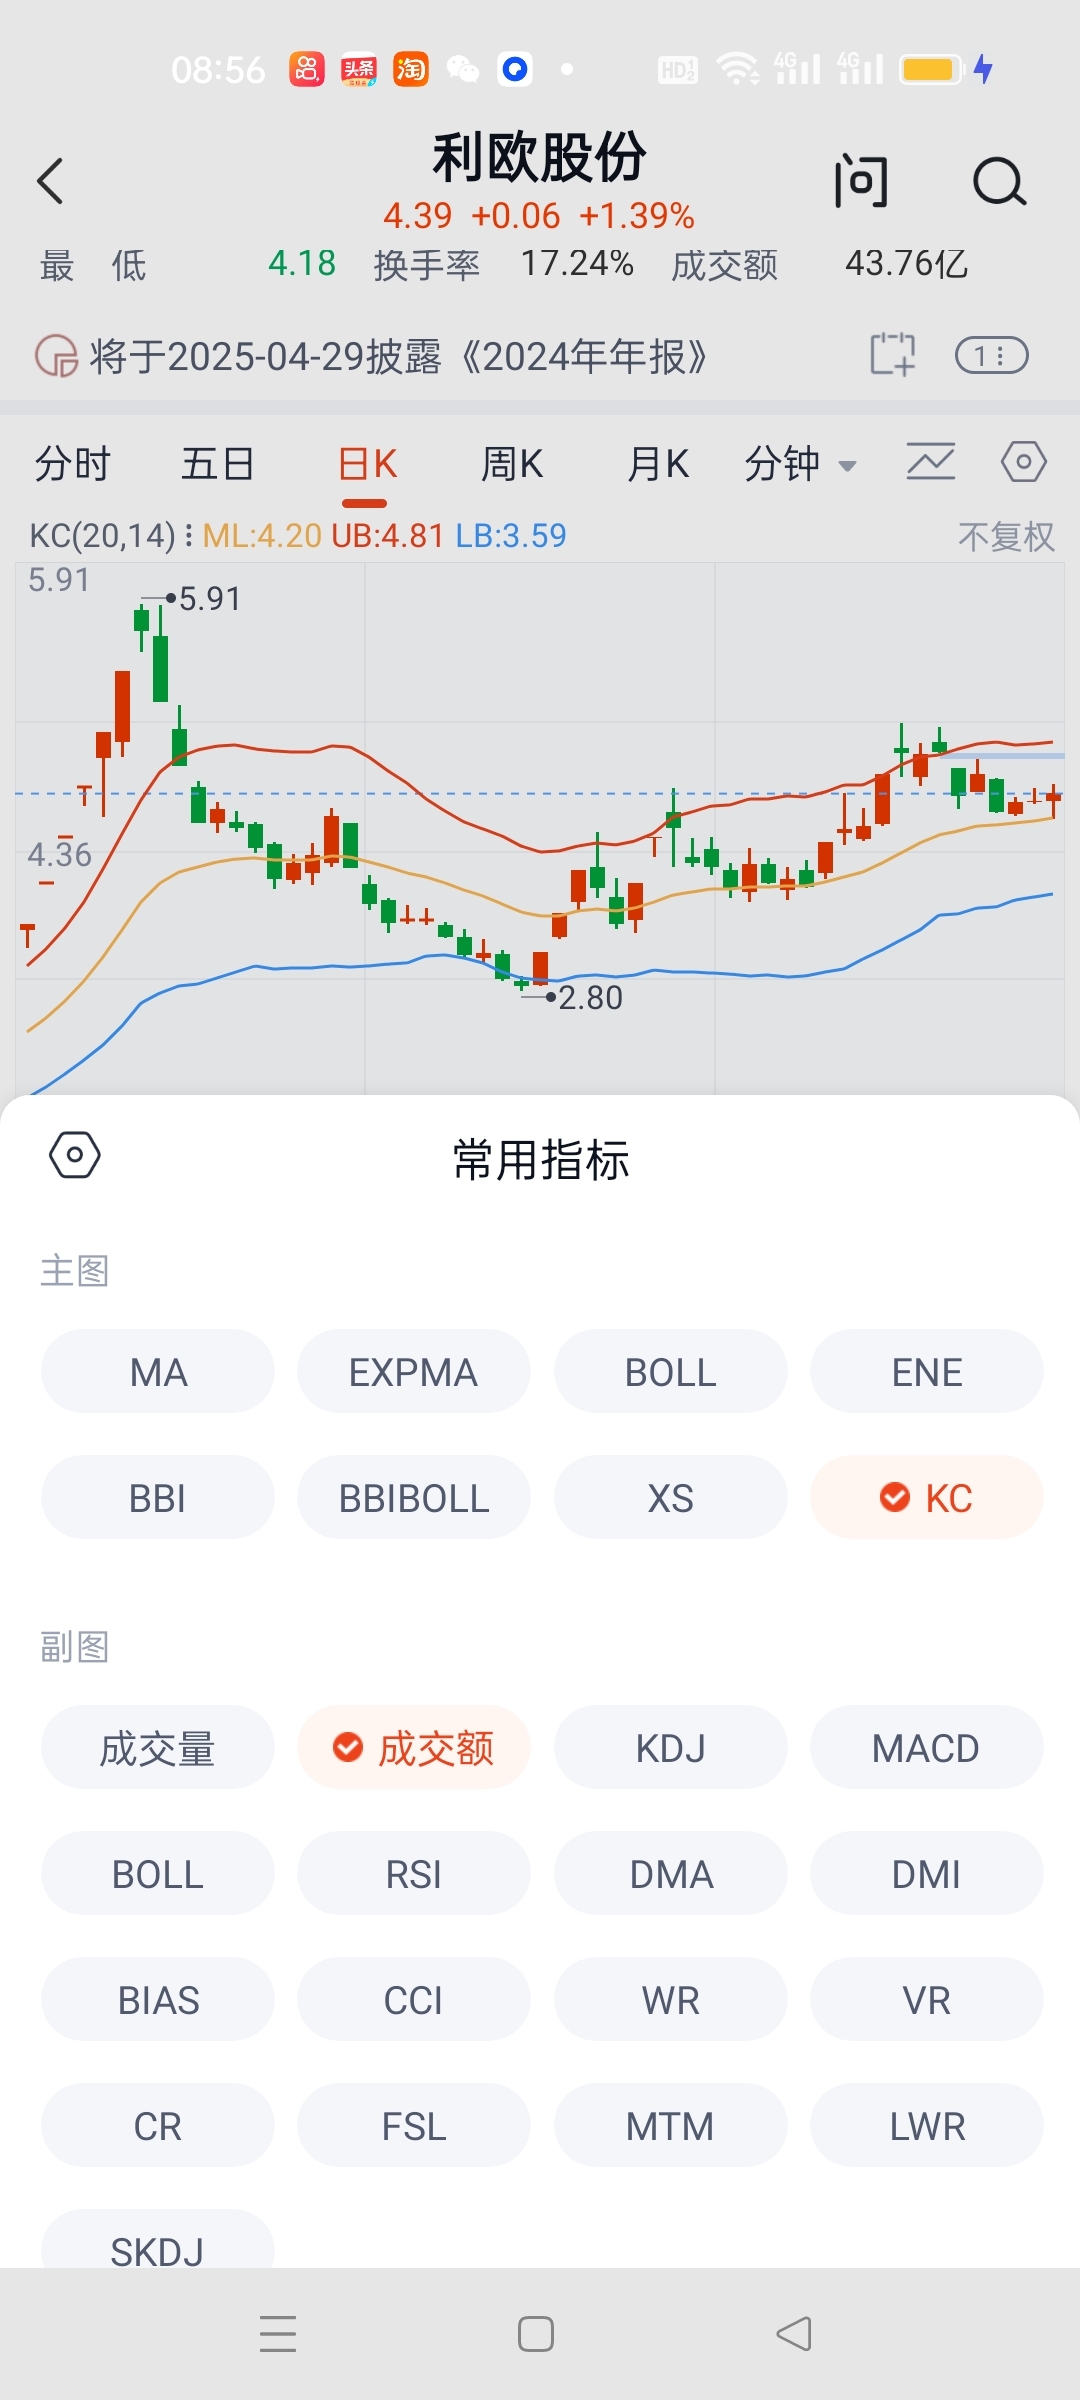Open indicator settings hexagon in panel header
The image size is (1080, 2400).
tap(75, 1155)
